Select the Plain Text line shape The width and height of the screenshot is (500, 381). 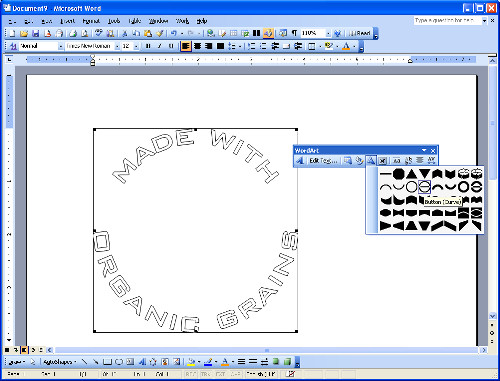(x=385, y=174)
